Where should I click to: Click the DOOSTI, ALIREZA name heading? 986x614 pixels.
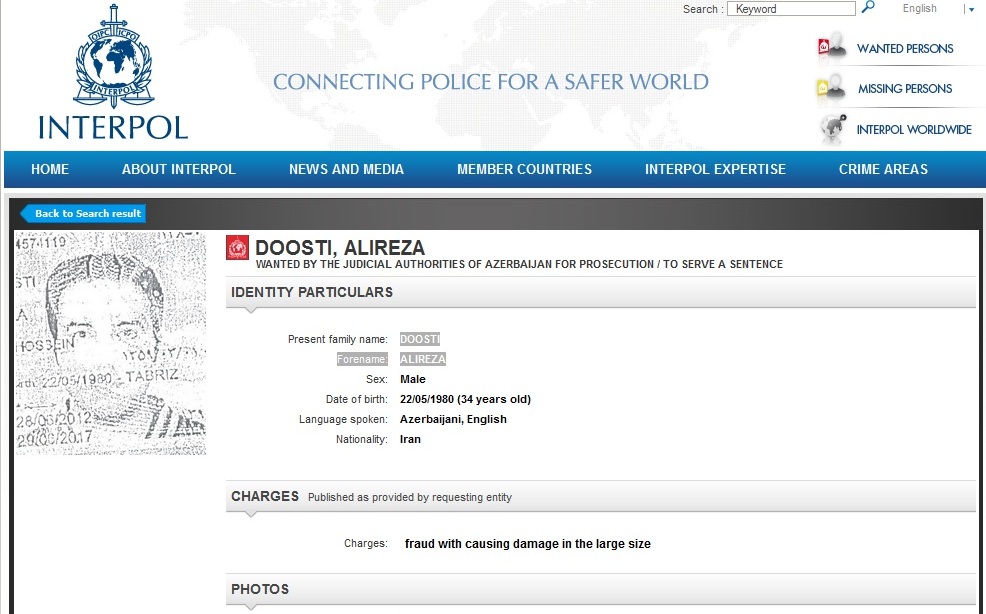[x=340, y=247]
